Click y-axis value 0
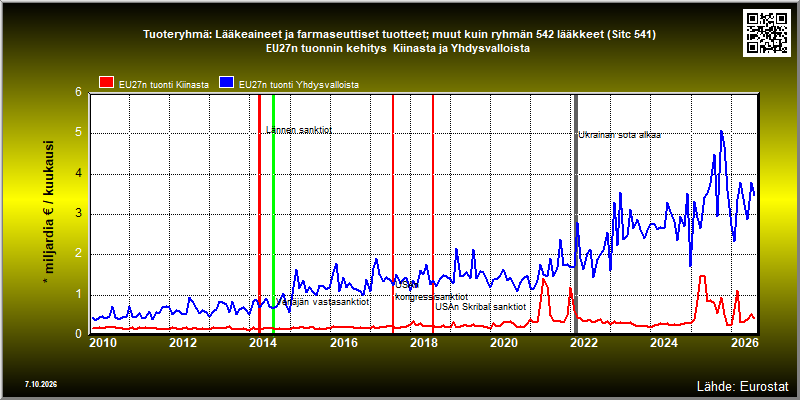 (x=79, y=334)
